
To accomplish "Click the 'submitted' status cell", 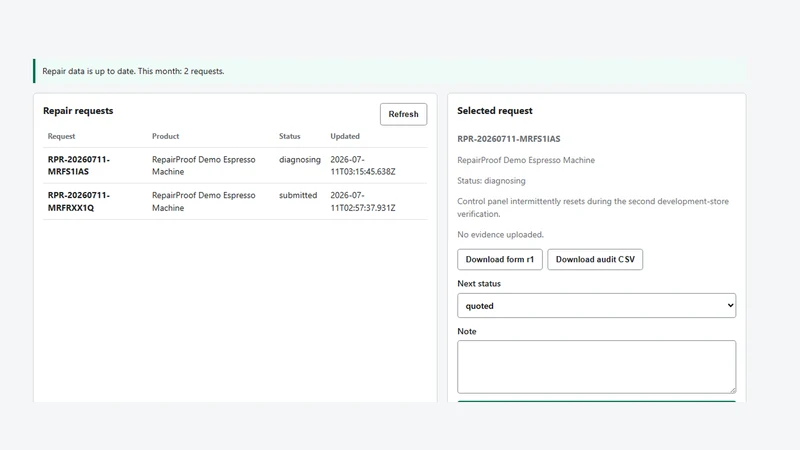I will (298, 195).
